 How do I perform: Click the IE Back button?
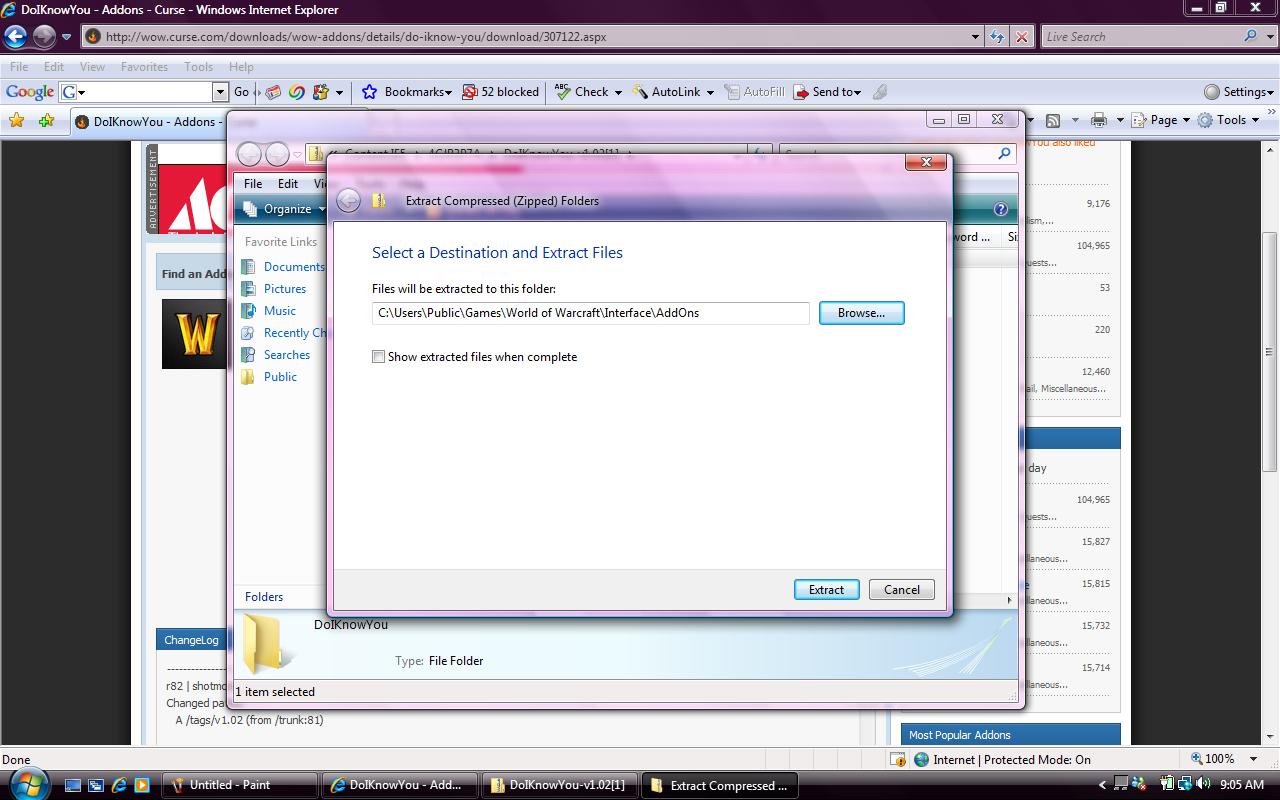pyautogui.click(x=16, y=37)
